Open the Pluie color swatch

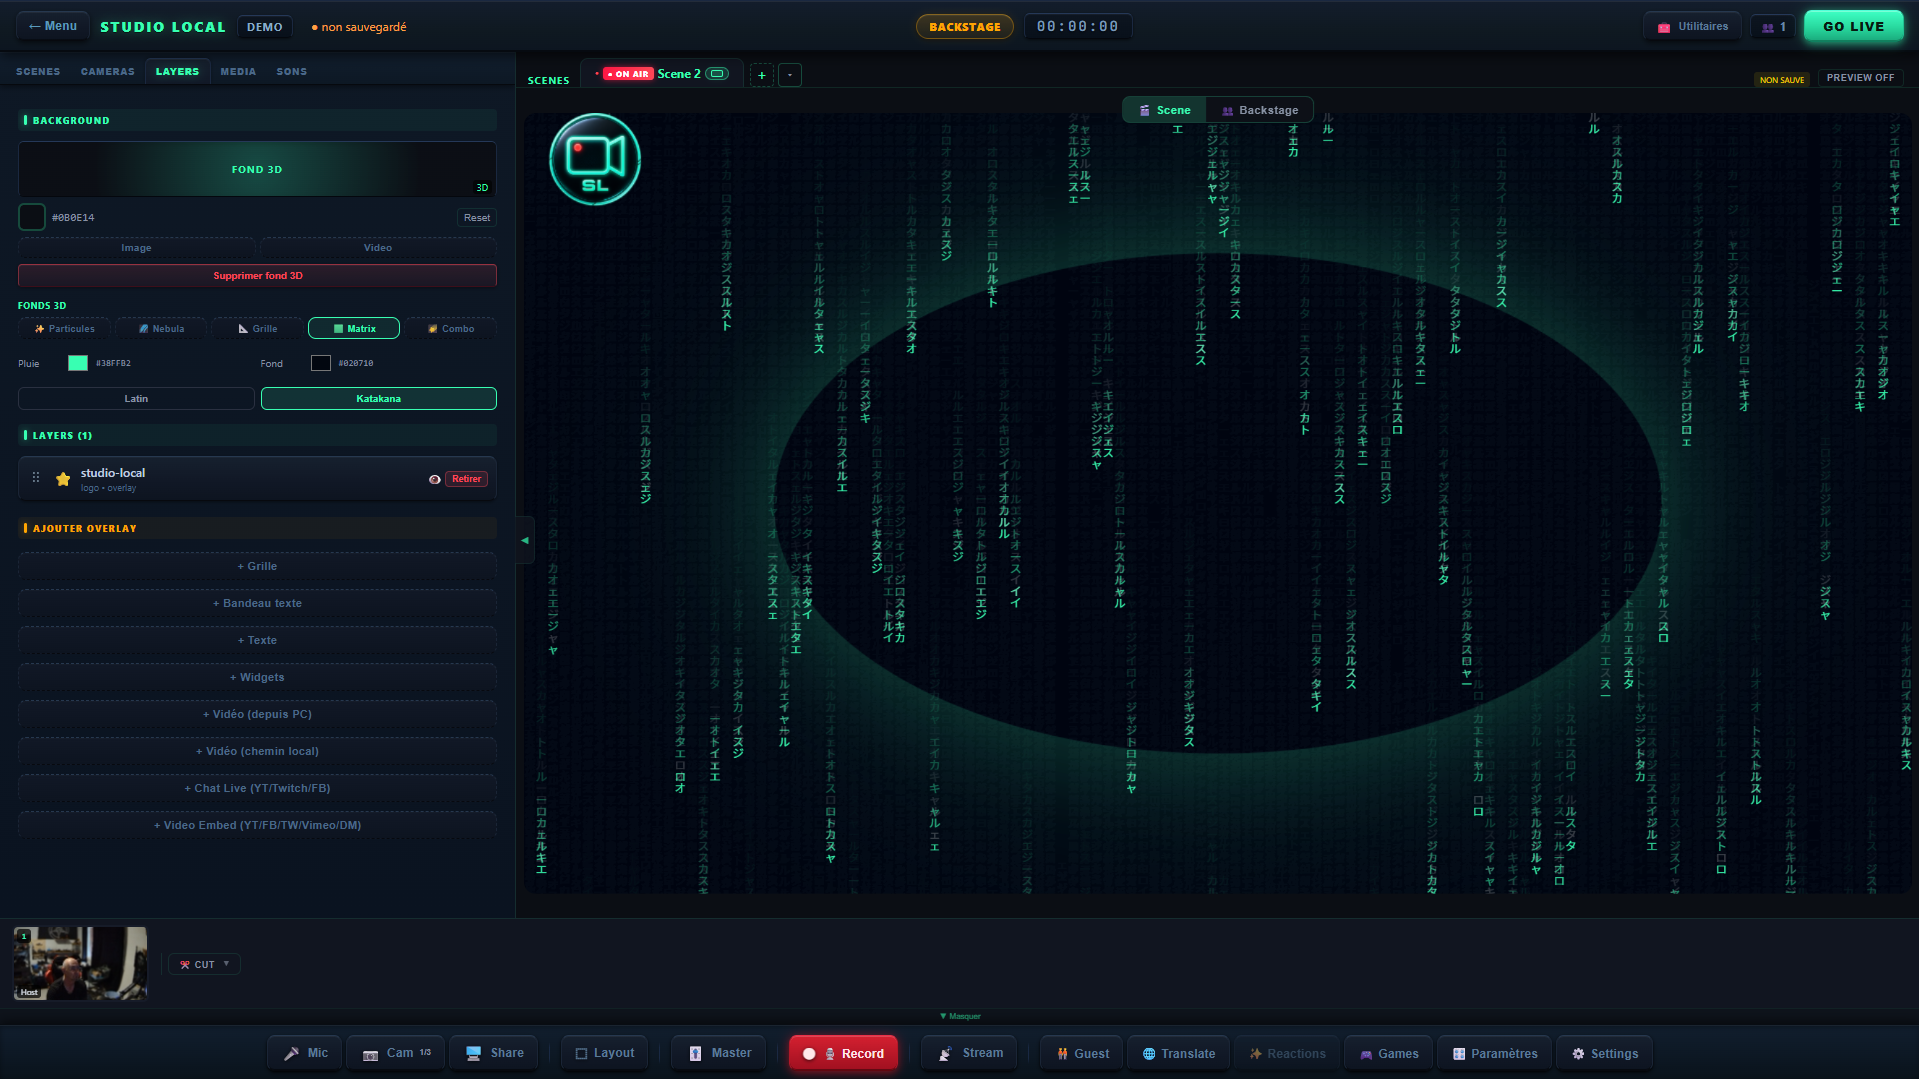tap(78, 363)
